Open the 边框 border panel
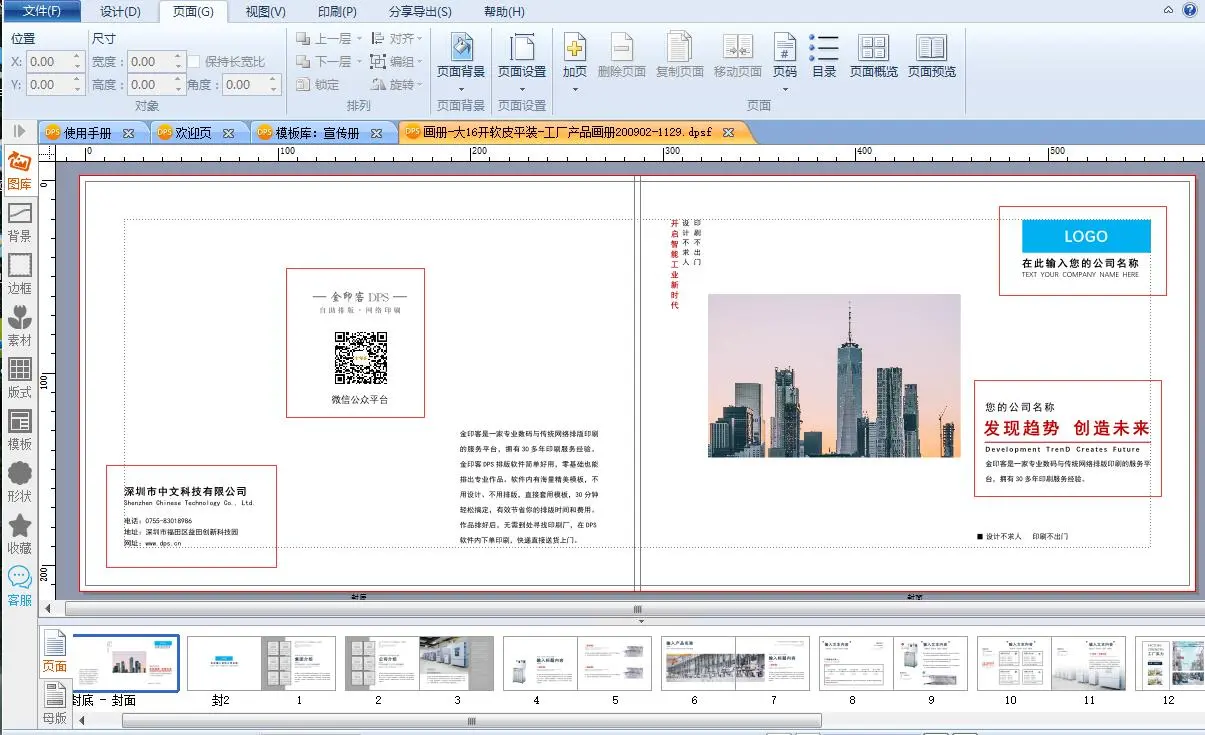 click(19, 274)
